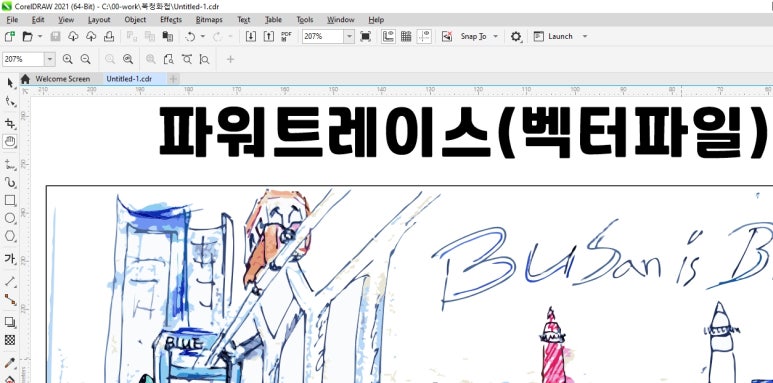Open Options via the gear icon
The image size is (773, 383).
click(x=516, y=36)
